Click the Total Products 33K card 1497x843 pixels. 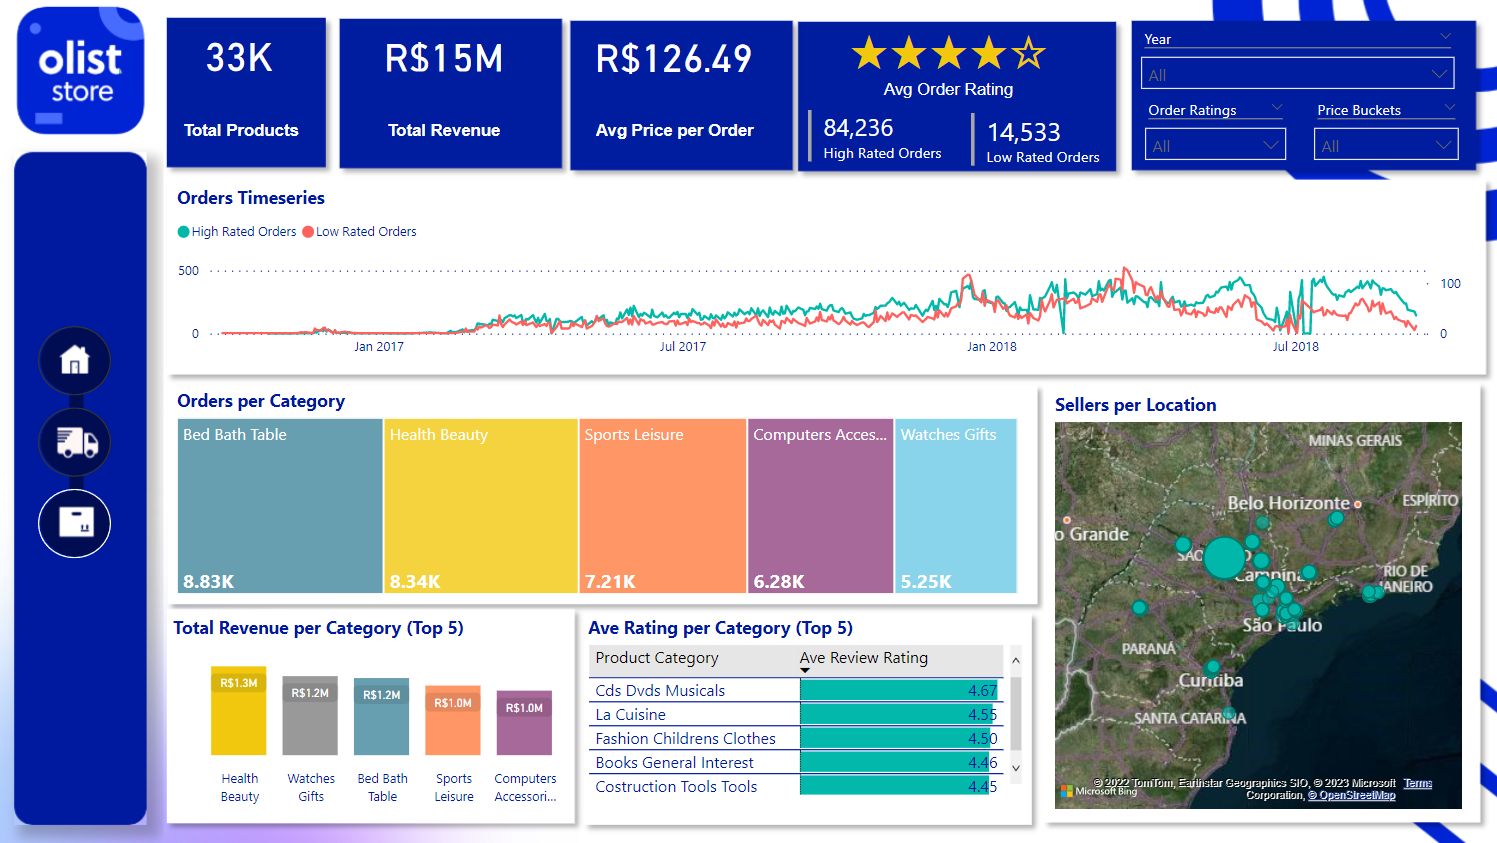pyautogui.click(x=246, y=92)
